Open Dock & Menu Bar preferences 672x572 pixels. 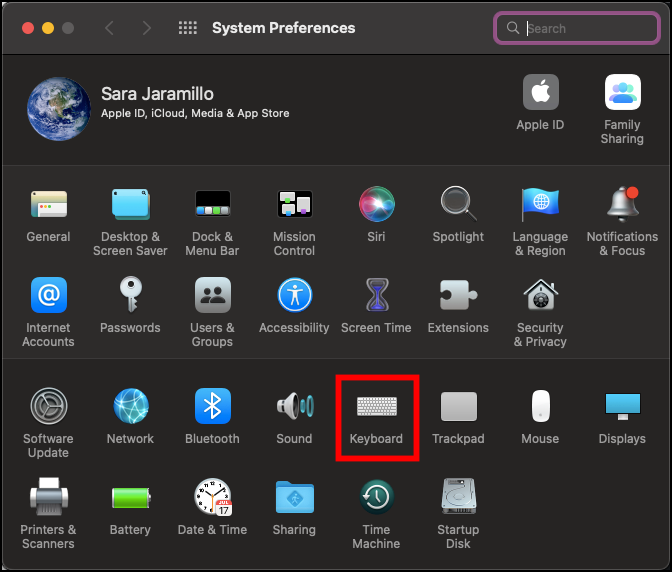(212, 205)
